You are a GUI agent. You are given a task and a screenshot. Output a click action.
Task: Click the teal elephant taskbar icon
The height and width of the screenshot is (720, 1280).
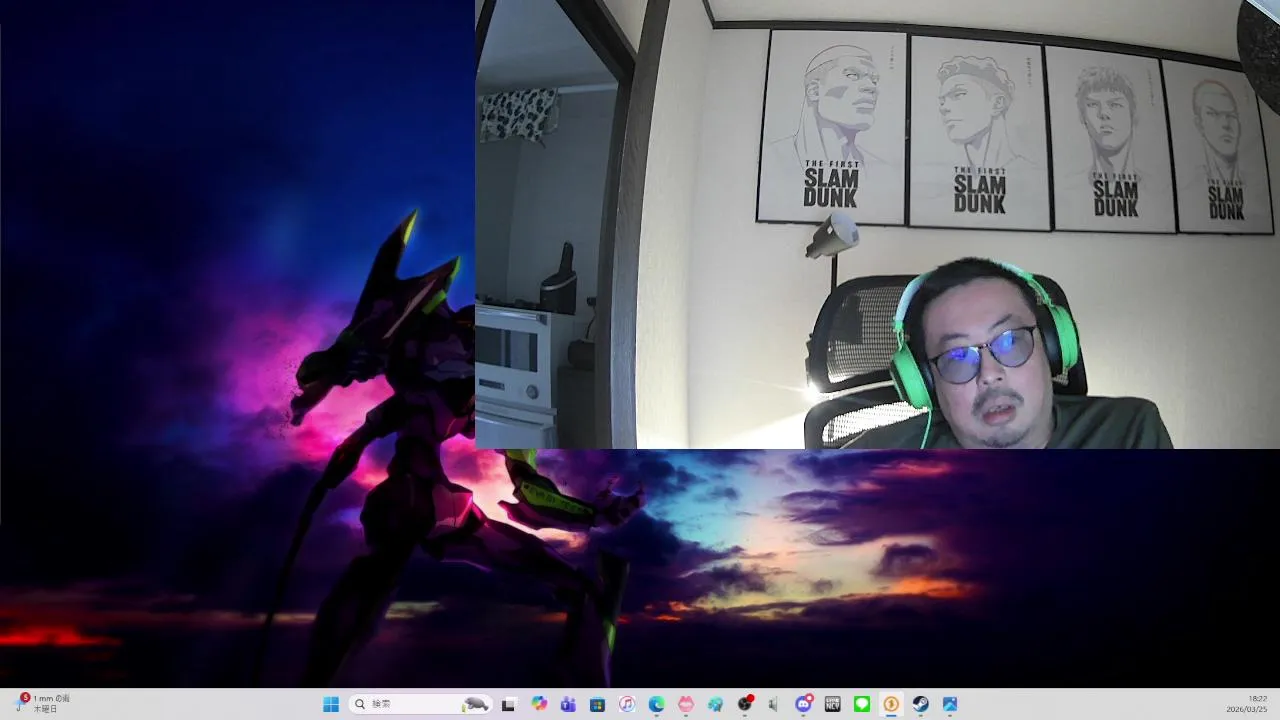(715, 704)
